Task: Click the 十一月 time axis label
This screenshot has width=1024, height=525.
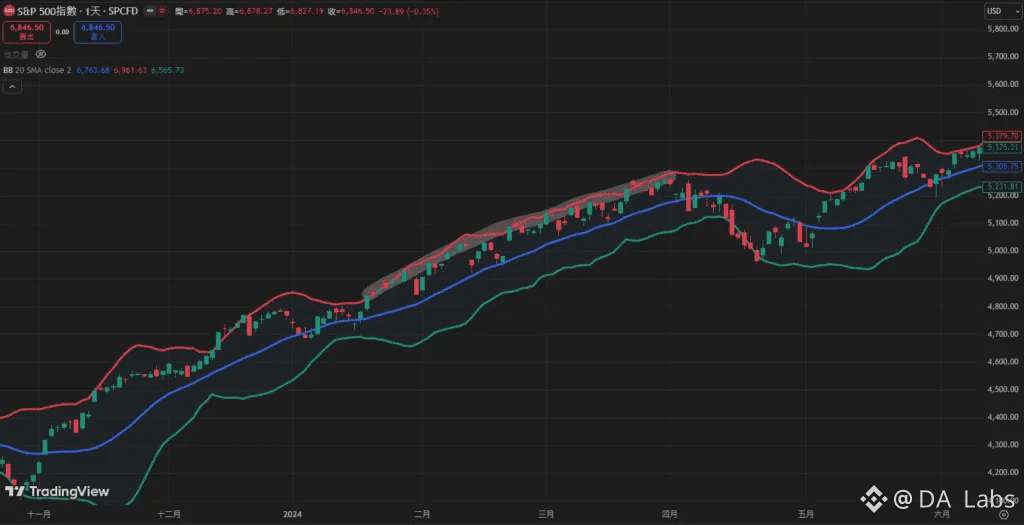Action: (39, 515)
